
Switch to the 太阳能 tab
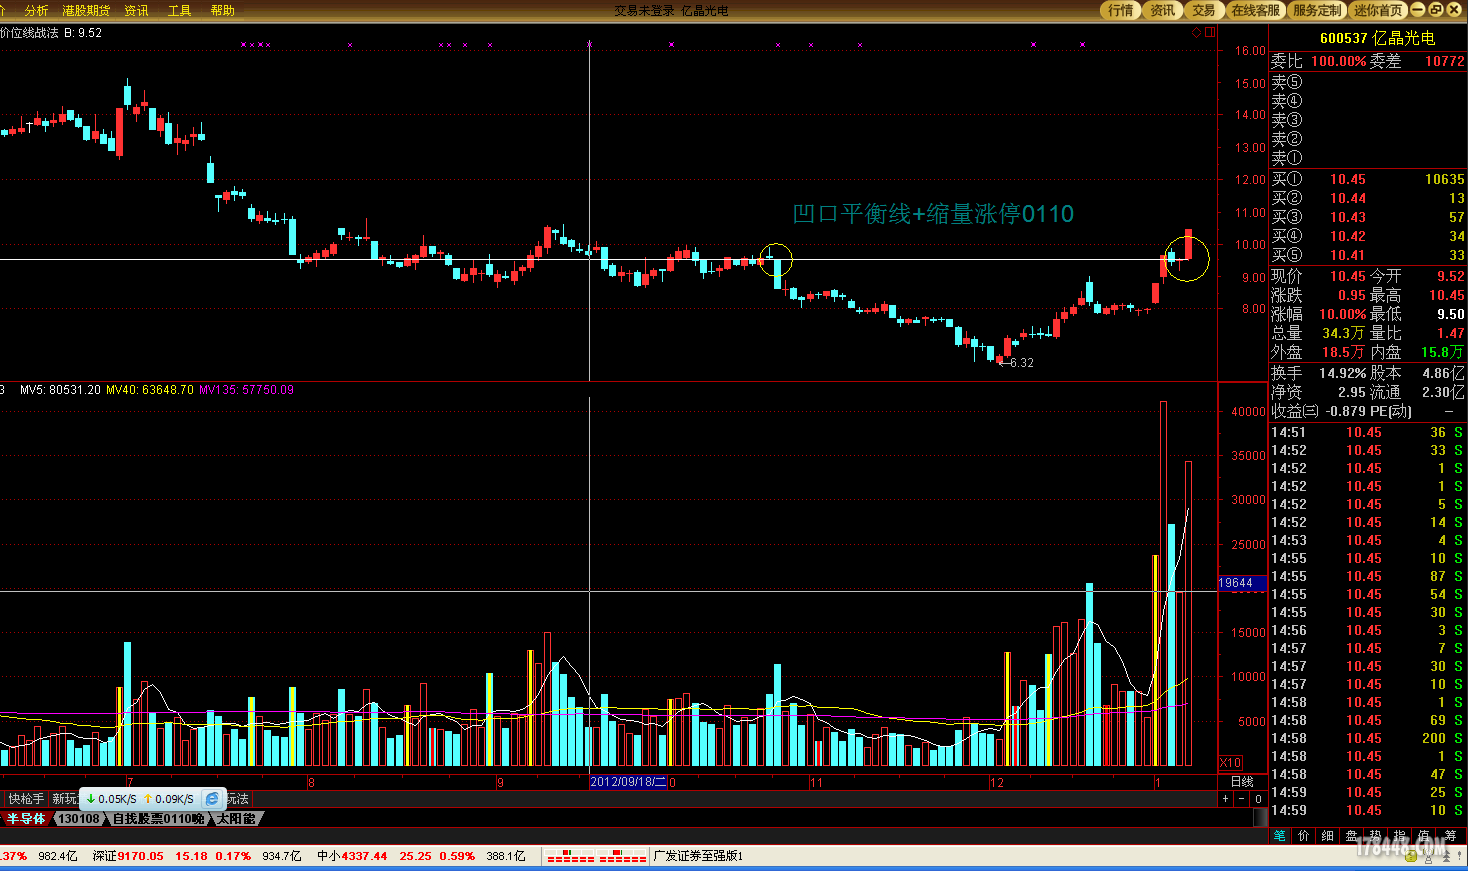(x=236, y=819)
